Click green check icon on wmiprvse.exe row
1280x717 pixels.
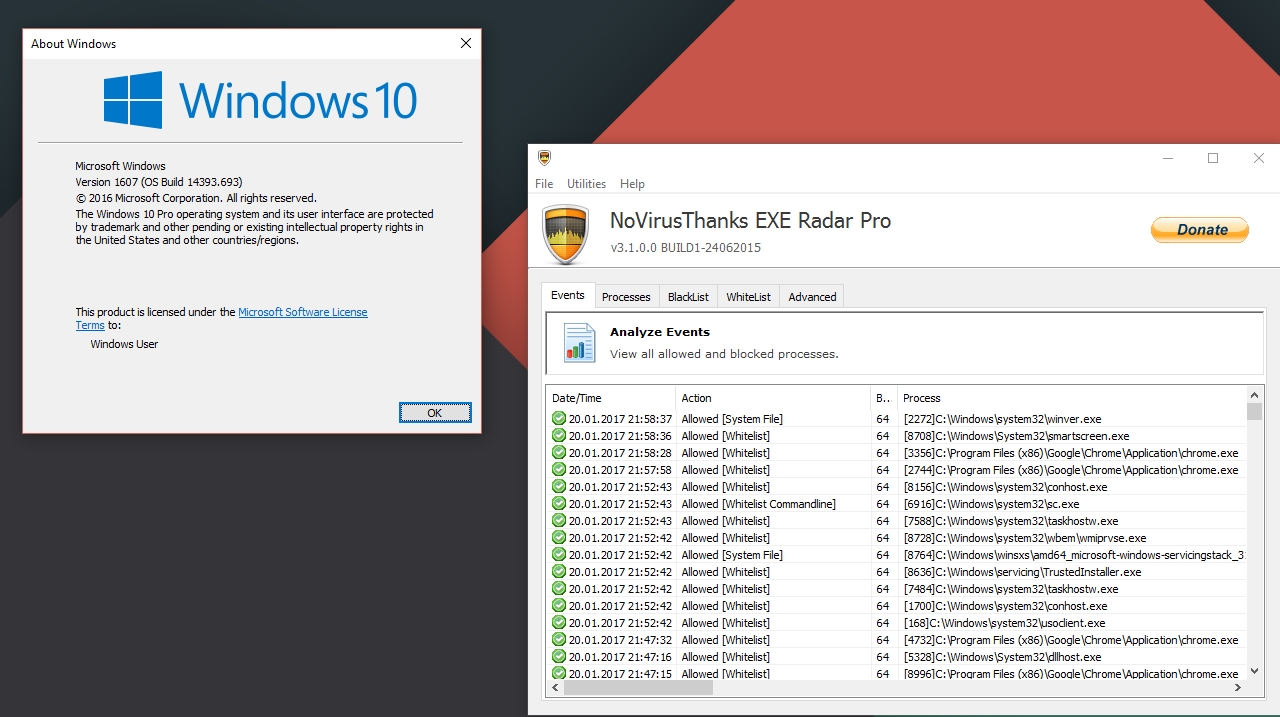[x=559, y=538]
